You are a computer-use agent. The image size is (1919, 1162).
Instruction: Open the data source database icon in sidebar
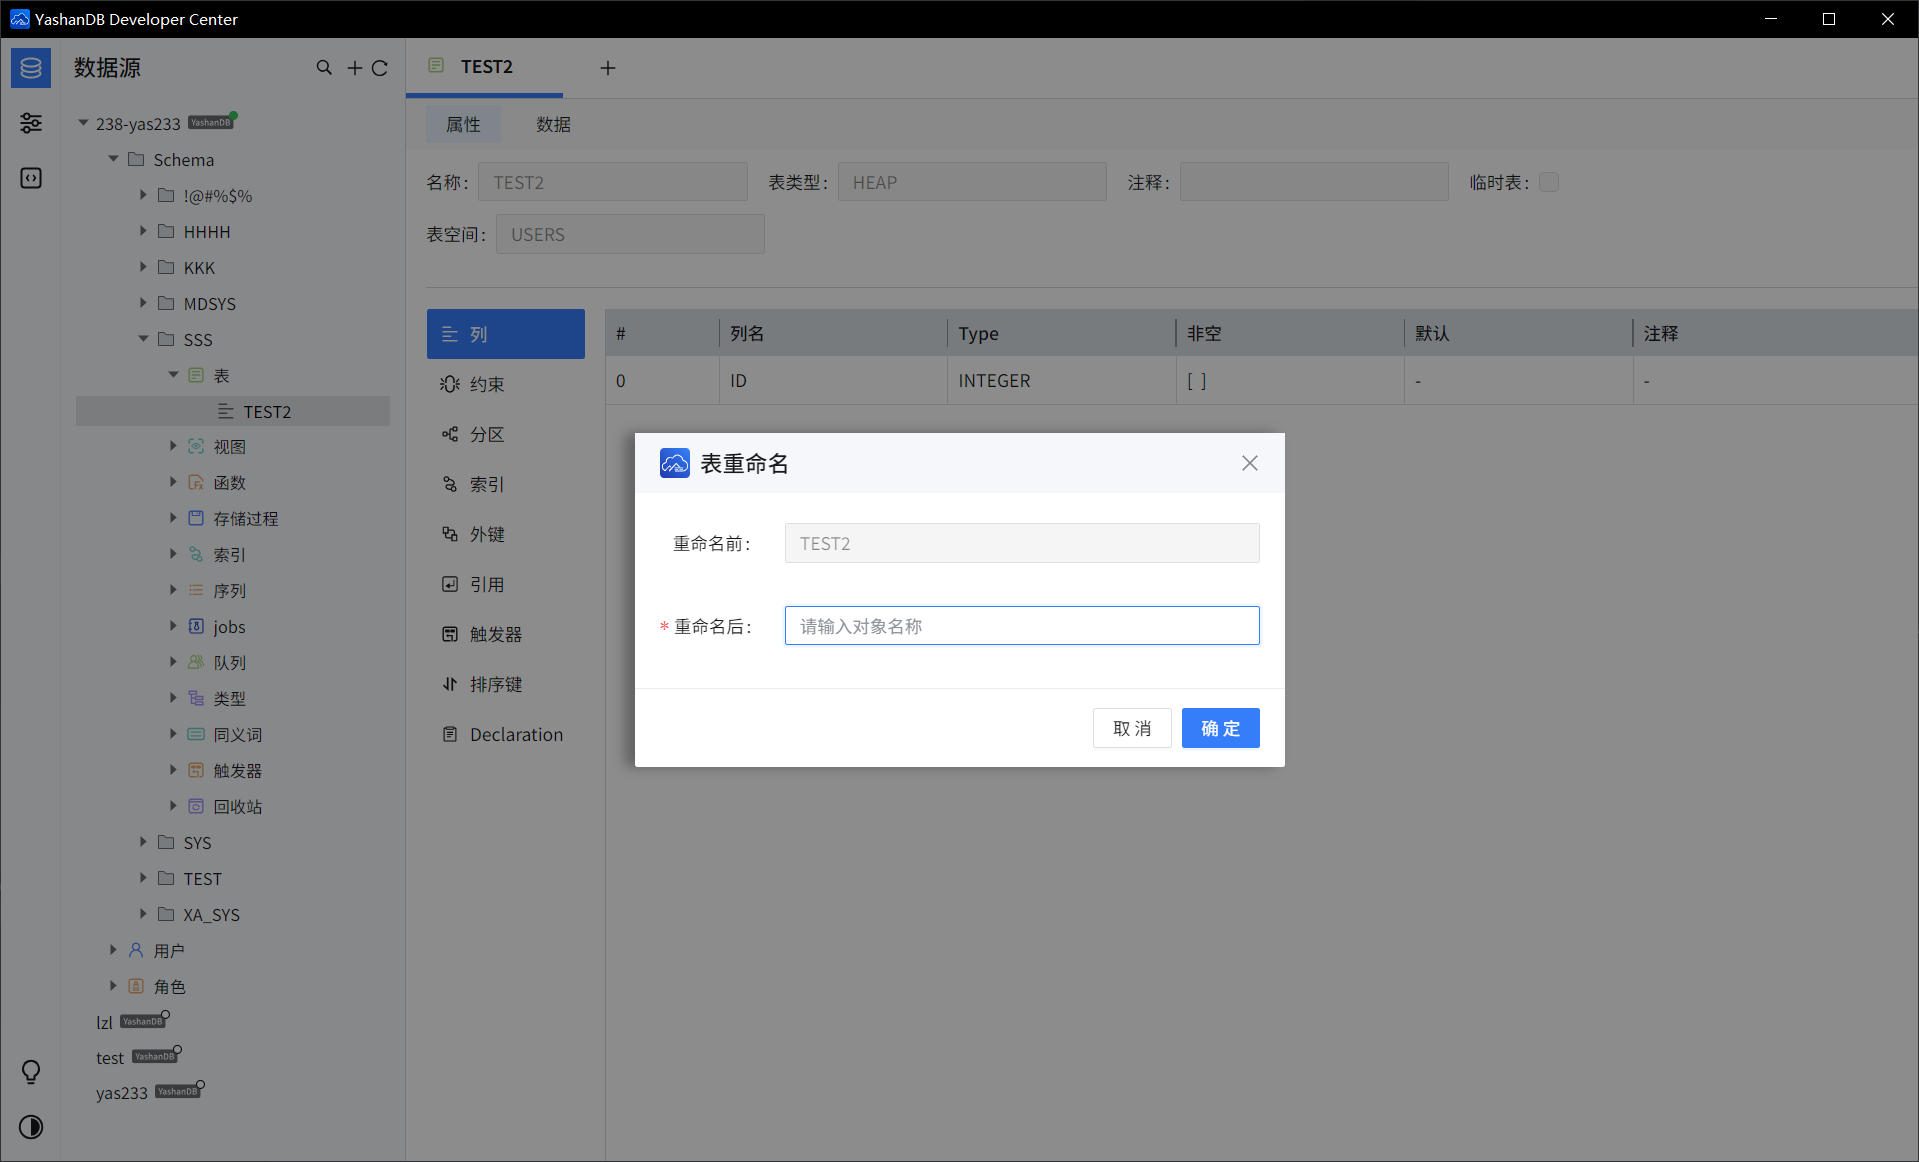click(x=31, y=68)
